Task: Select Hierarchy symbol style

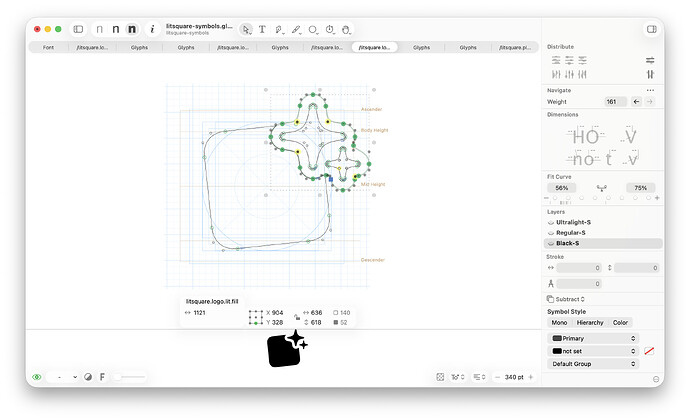Action: pos(590,323)
